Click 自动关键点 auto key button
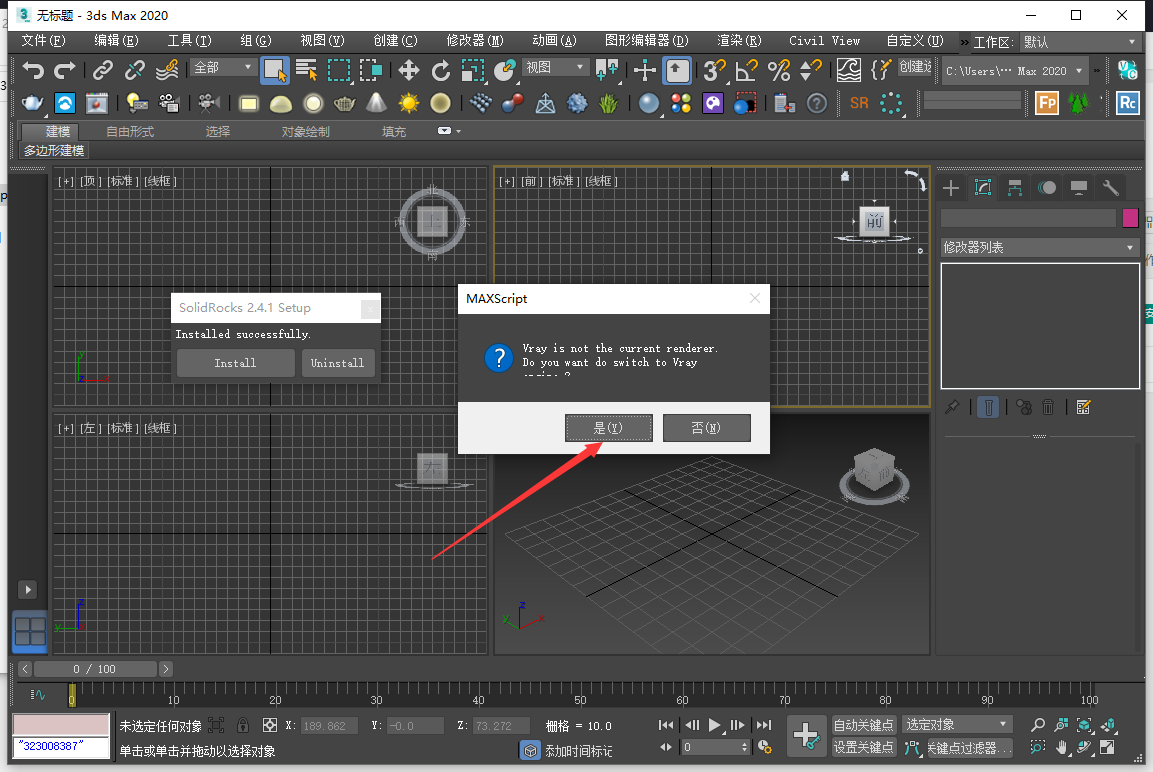The image size is (1153, 772). [x=863, y=725]
